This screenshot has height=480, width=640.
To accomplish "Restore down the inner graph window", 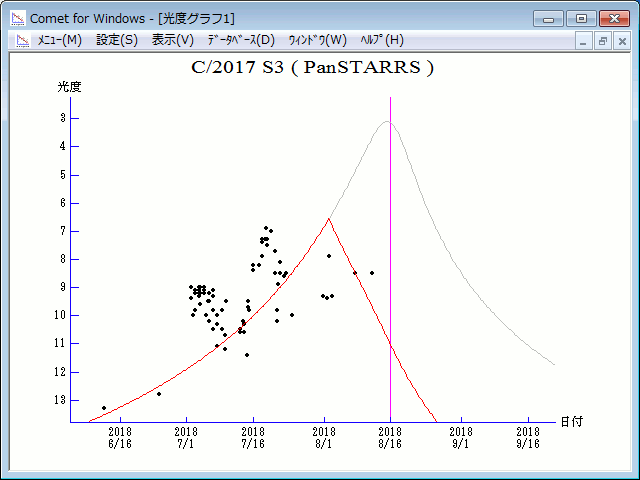I will pyautogui.click(x=602, y=41).
